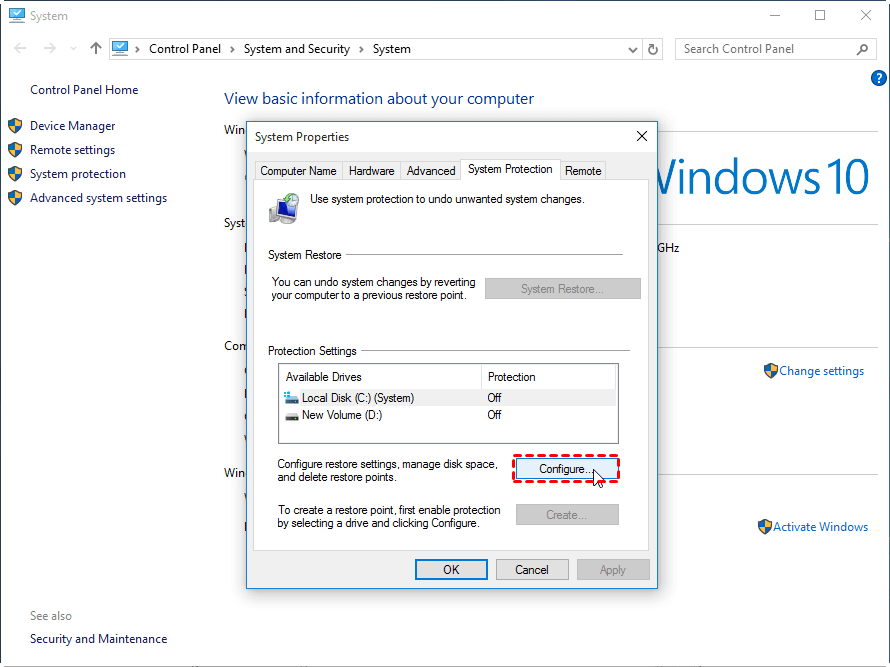Viewport: 890px width, 667px height.
Task: Maximize the System window
Action: click(820, 15)
